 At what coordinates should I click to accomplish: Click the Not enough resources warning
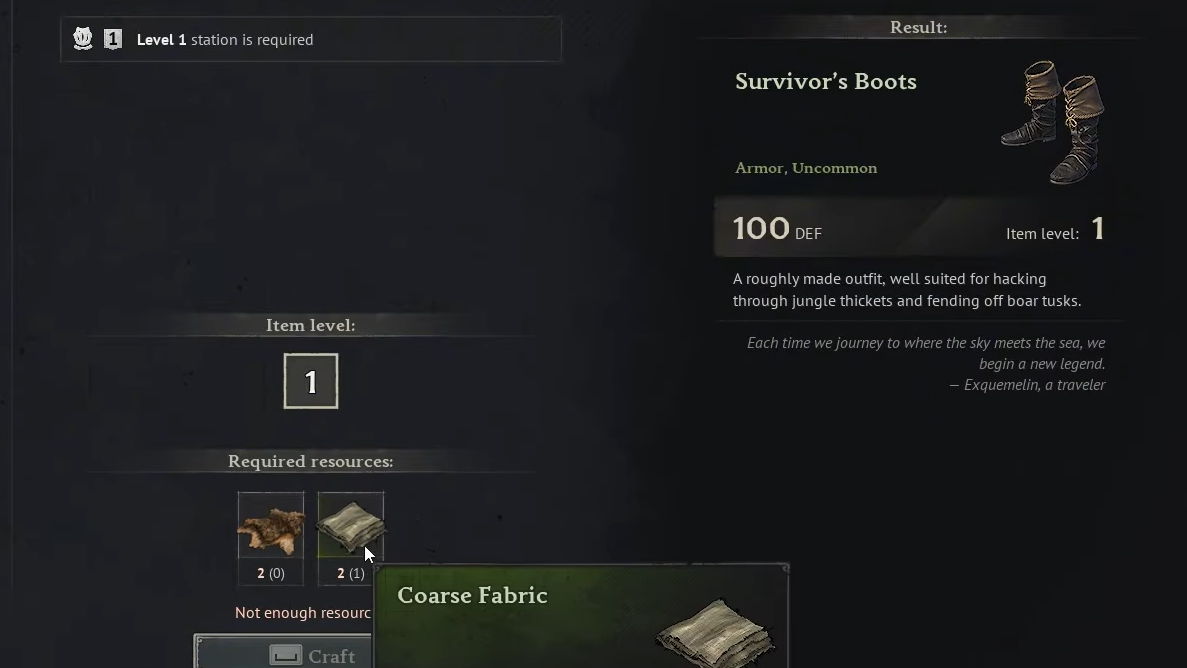[303, 613]
